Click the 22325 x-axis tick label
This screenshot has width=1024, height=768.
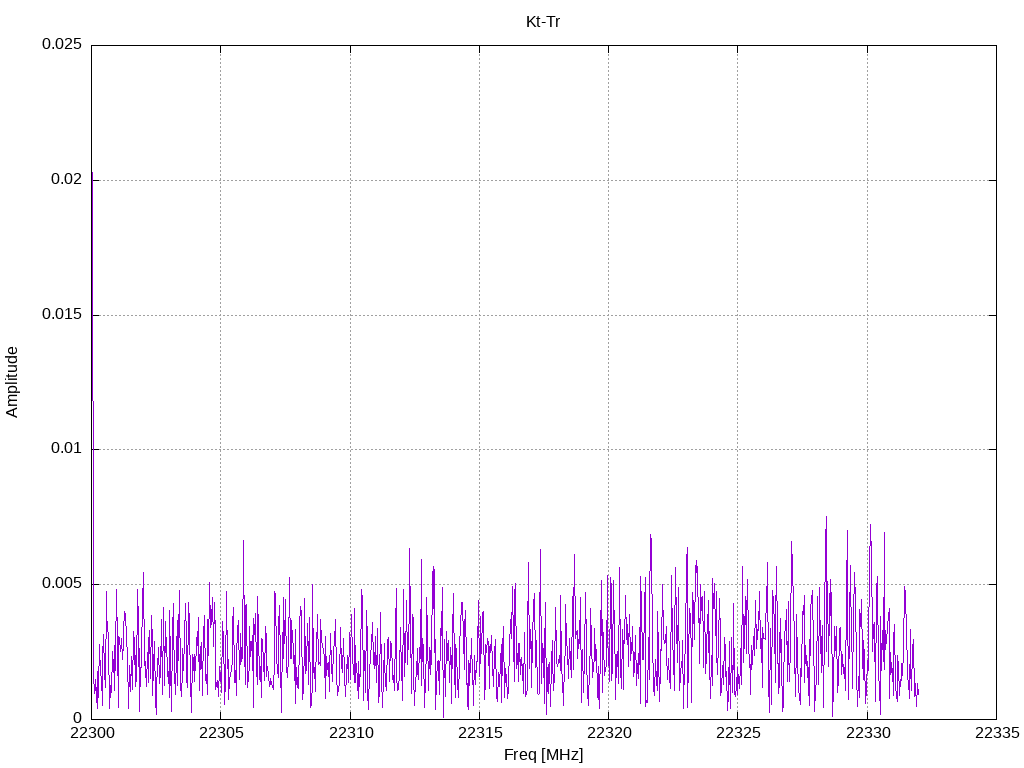[x=737, y=733]
